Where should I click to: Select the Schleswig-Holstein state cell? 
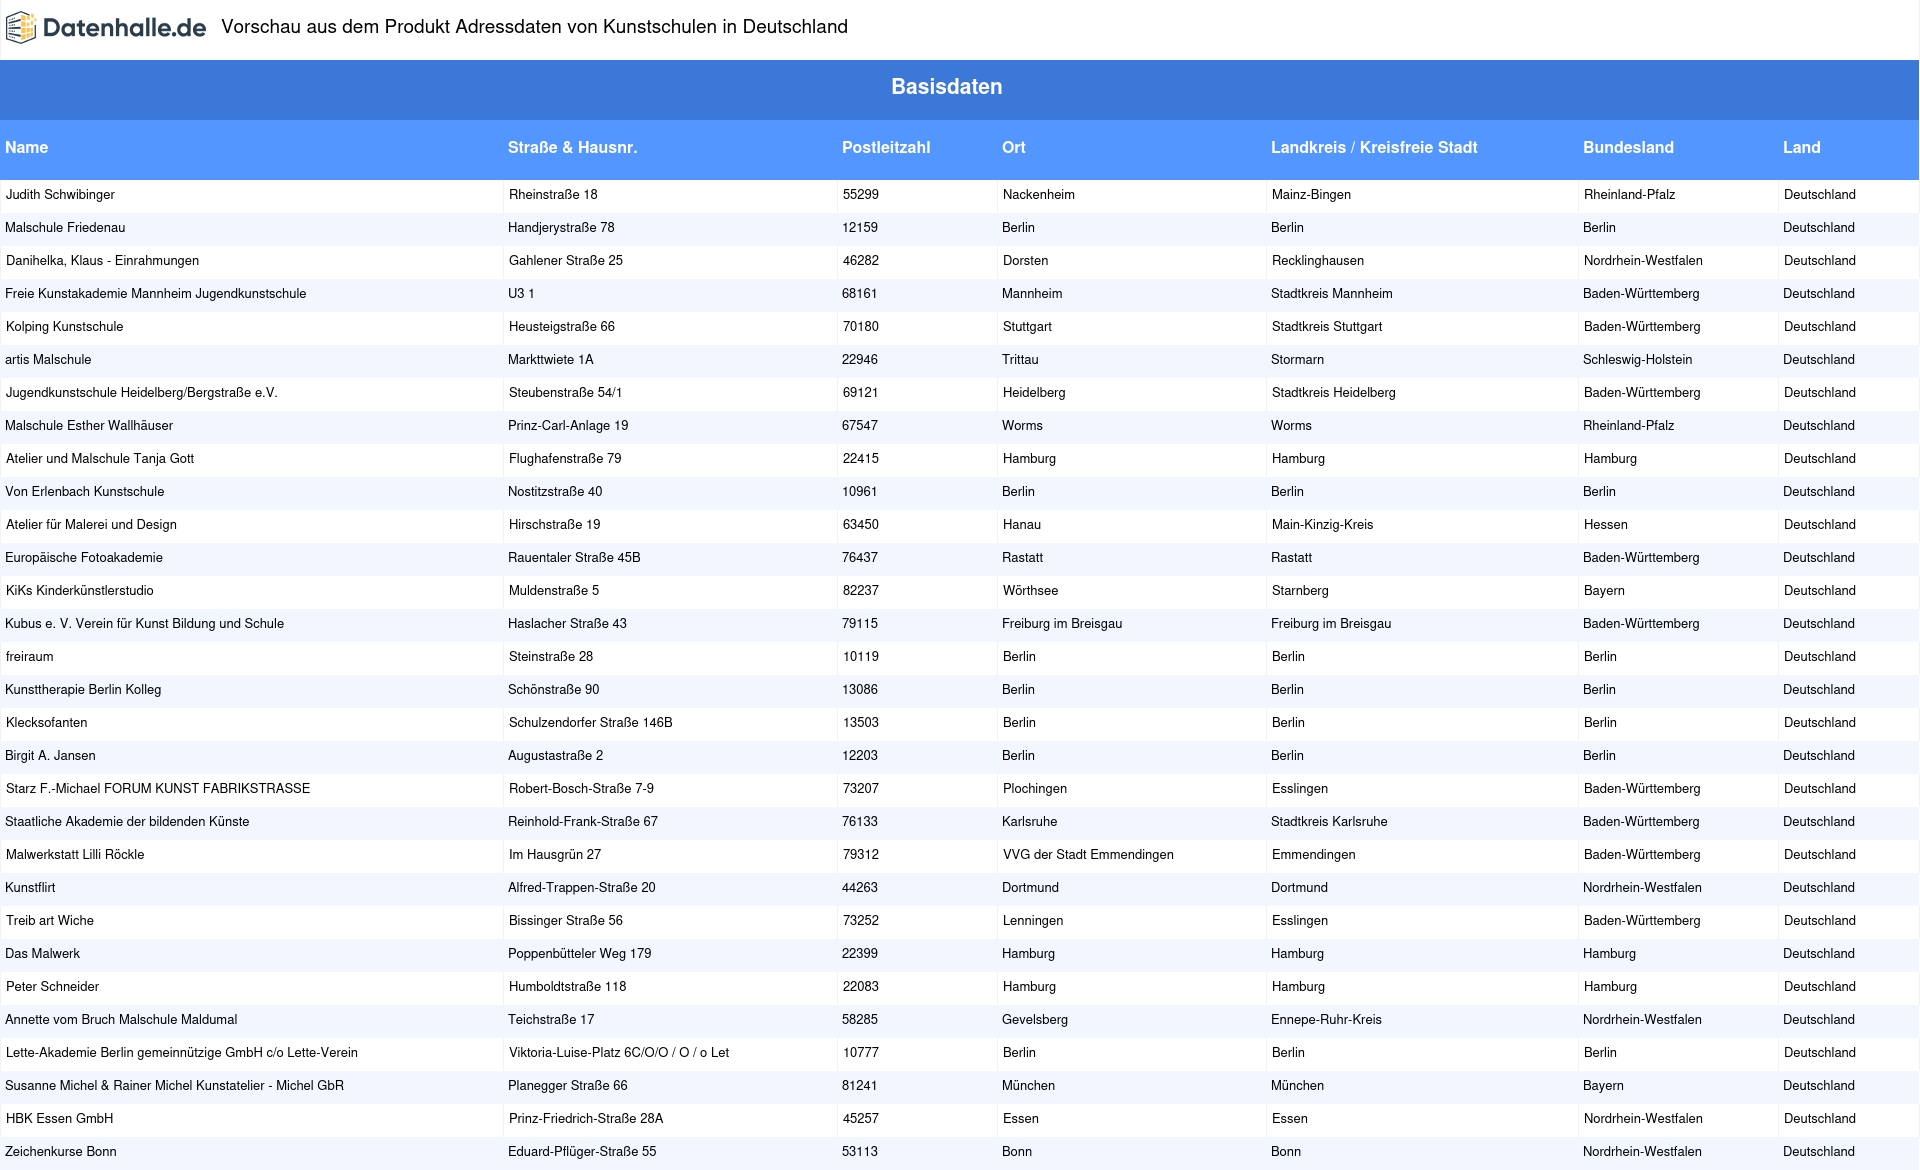[x=1638, y=360]
